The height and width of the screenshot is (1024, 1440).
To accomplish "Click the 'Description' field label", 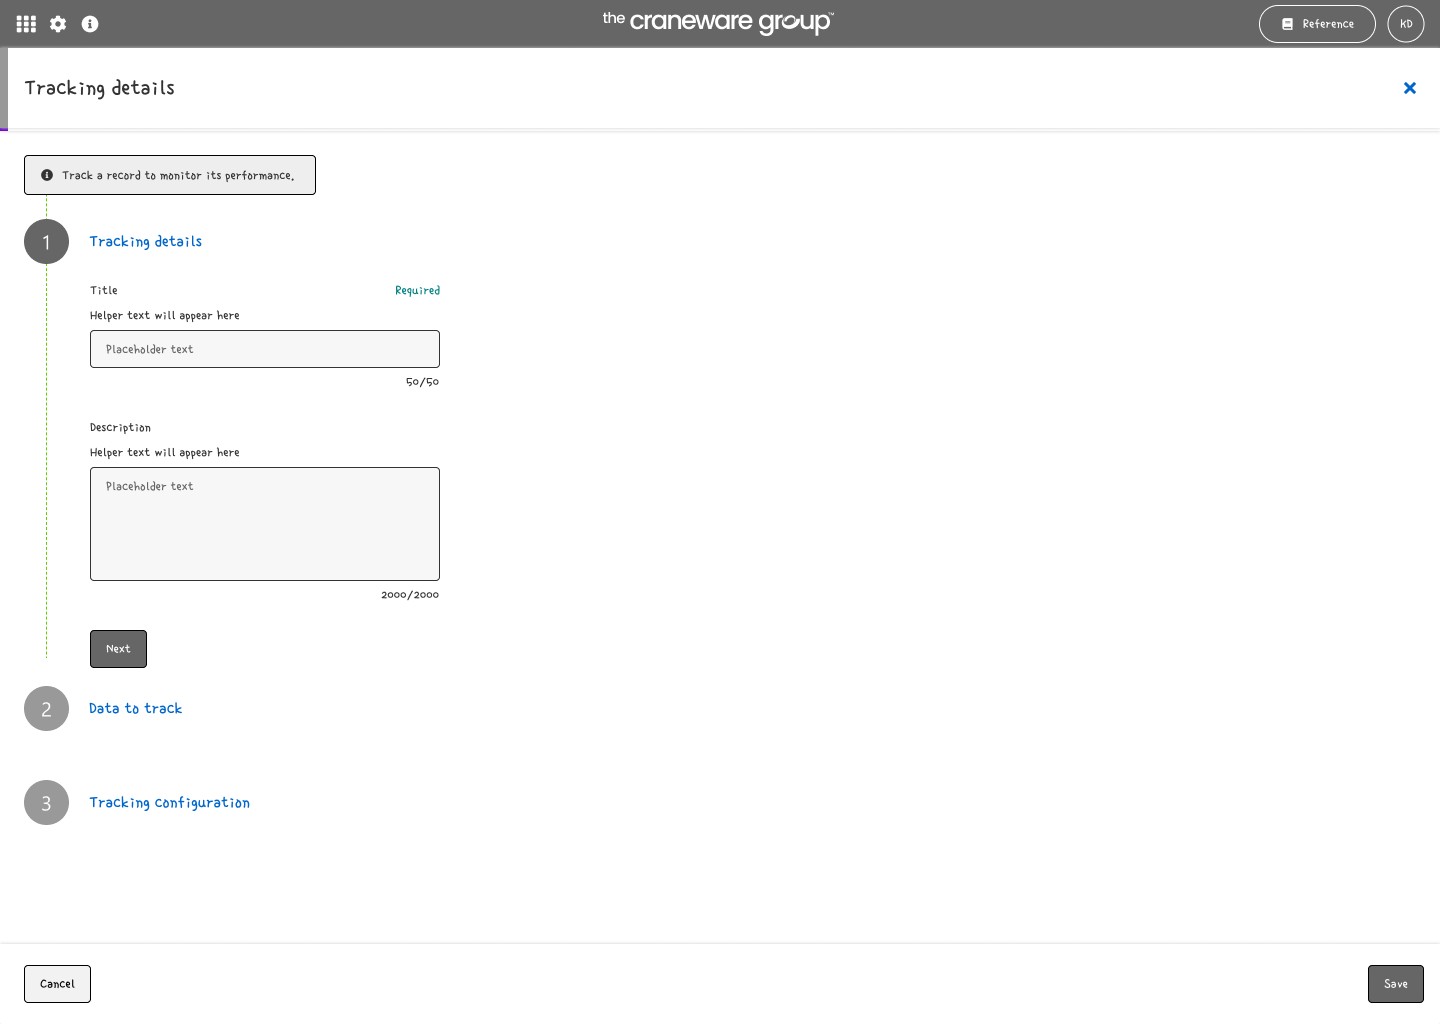I will coord(120,428).
